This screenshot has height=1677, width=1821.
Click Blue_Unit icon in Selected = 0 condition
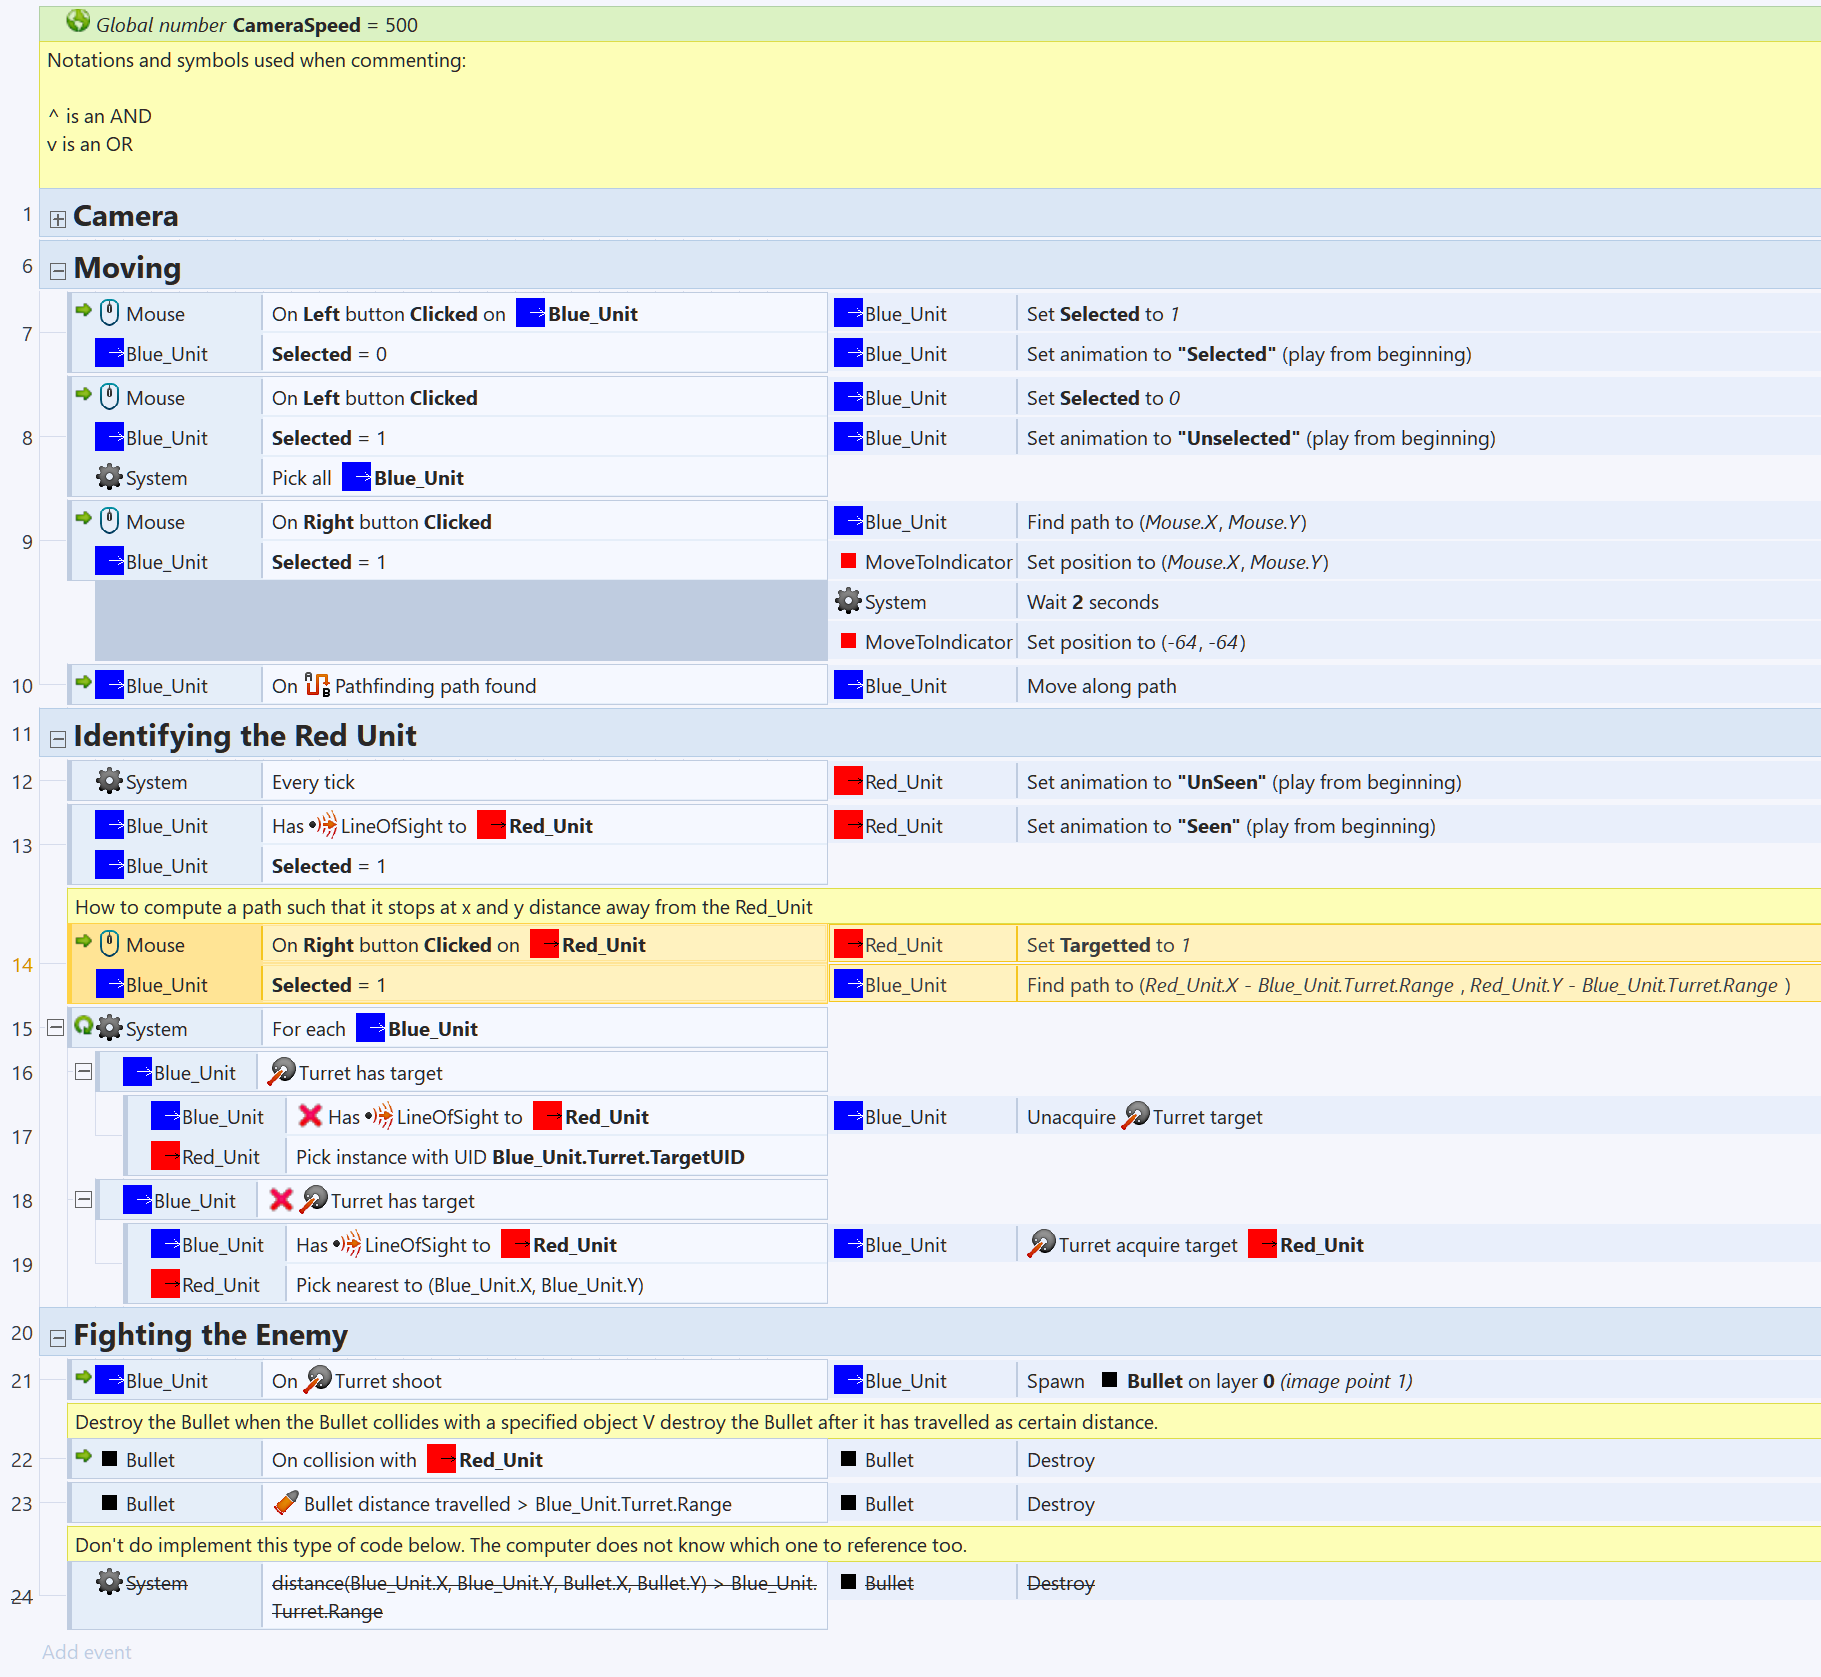coord(110,353)
